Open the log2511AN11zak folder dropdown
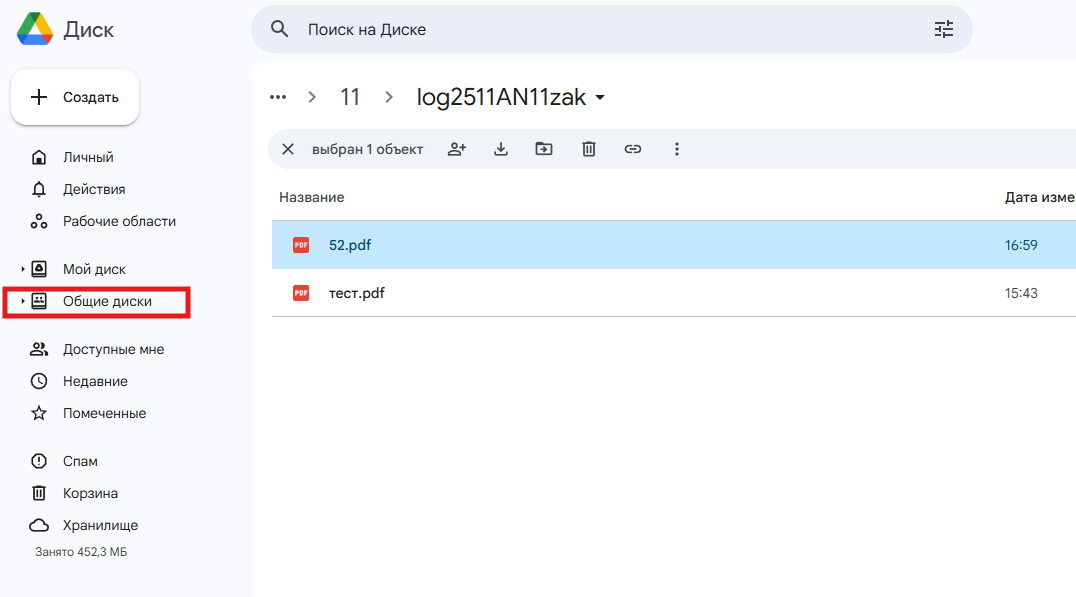1076x597 pixels. (600, 98)
